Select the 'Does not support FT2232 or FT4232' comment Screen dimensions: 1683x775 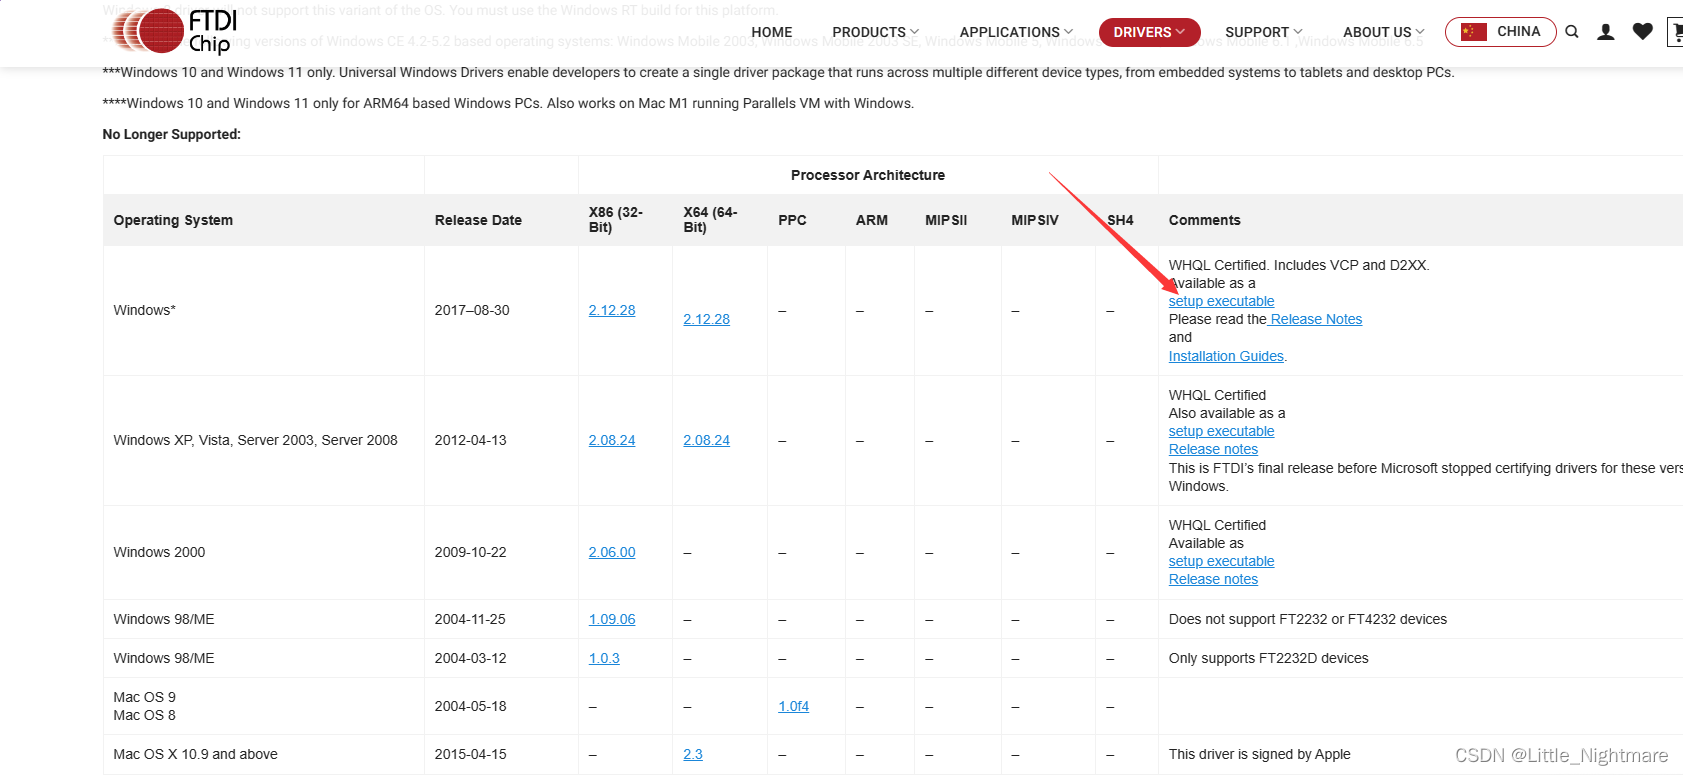tap(1307, 619)
